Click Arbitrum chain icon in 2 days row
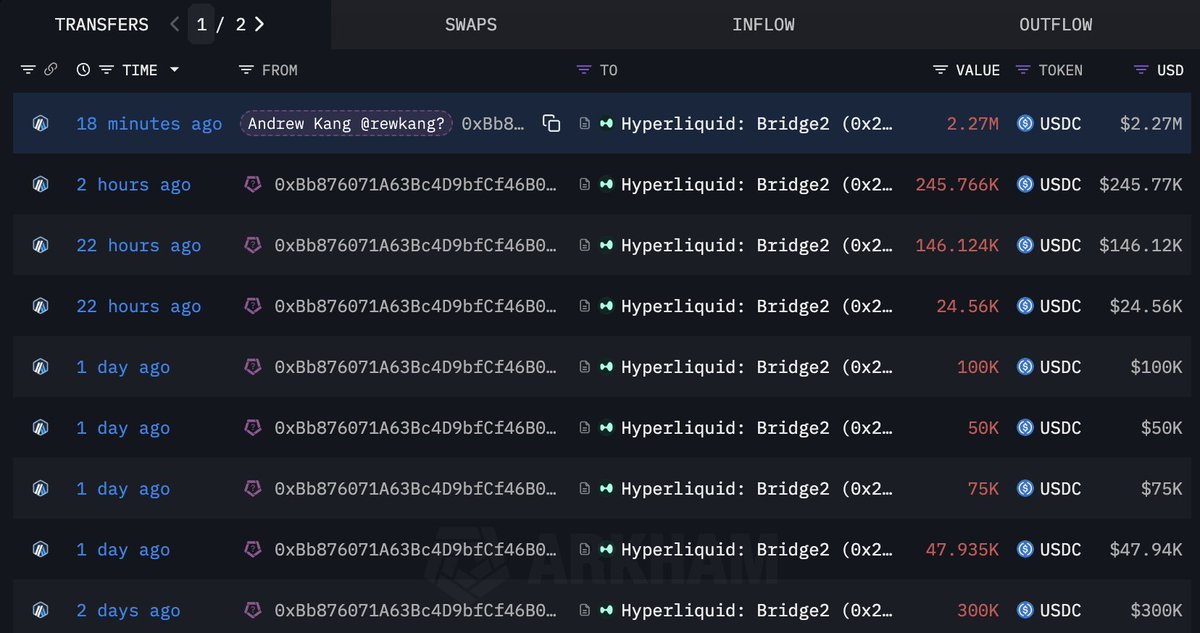The image size is (1200, 633). tap(40, 611)
